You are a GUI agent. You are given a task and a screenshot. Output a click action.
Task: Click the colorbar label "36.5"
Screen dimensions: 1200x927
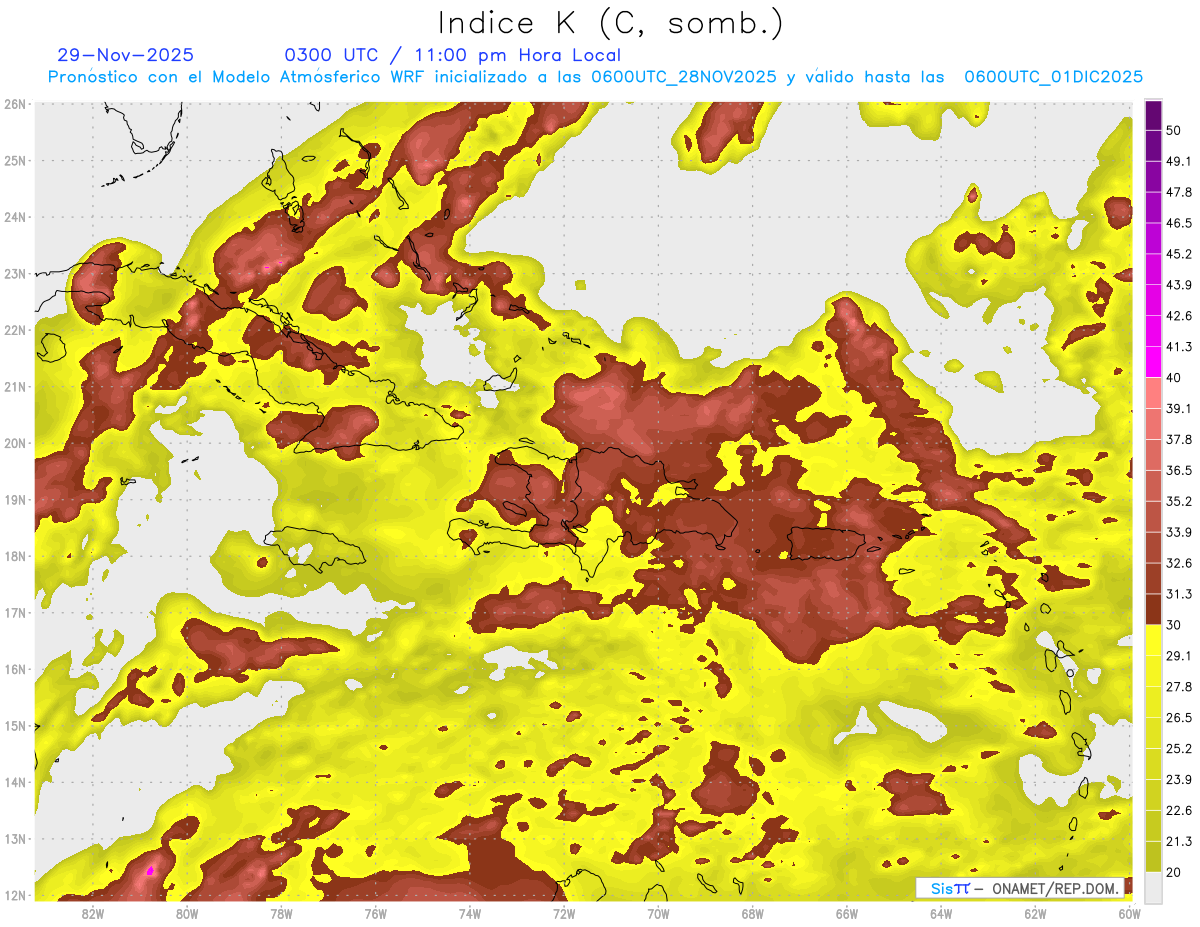point(1179,470)
